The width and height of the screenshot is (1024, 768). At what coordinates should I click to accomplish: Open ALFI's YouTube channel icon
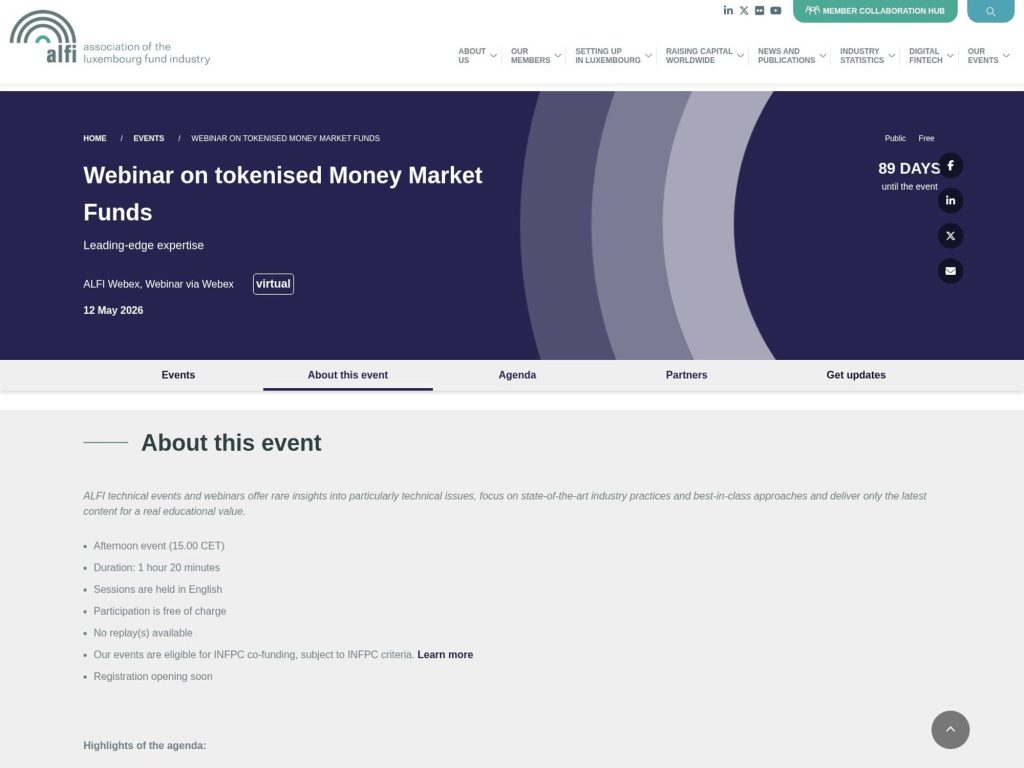(776, 10)
